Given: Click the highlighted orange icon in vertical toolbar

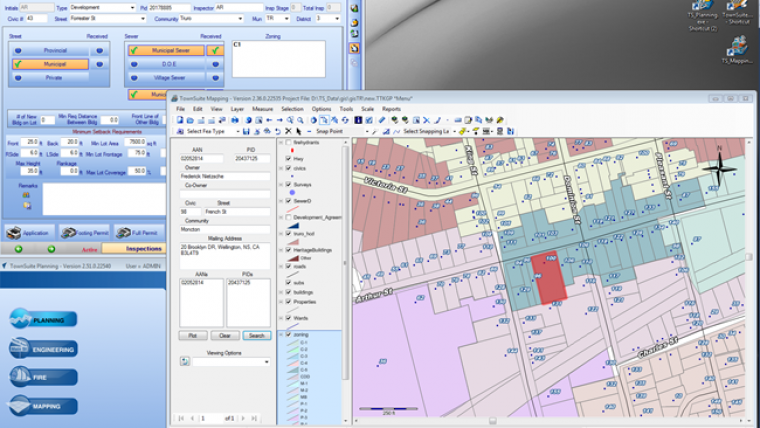Looking at the screenshot, I should click(354, 48).
